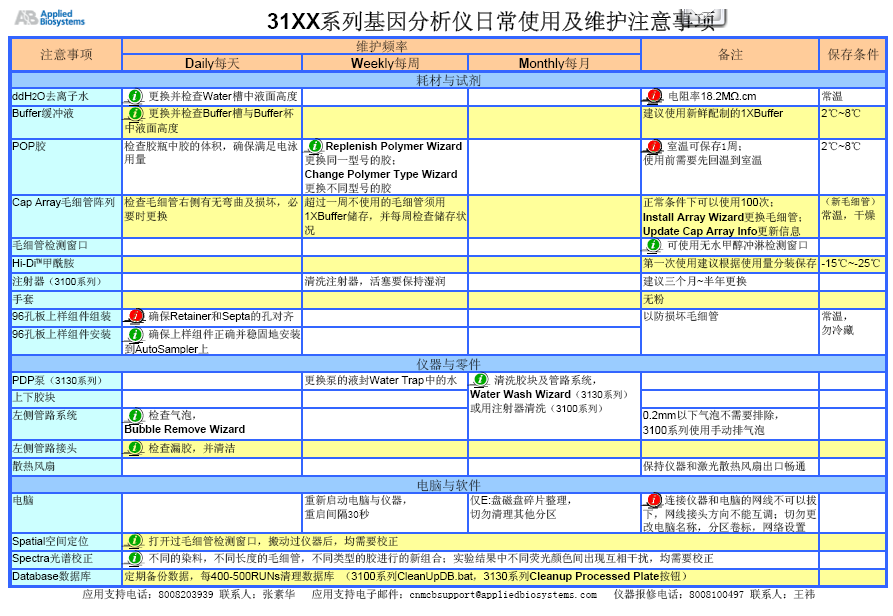Click the Install Array Wizard更换毛细管 text
Image resolution: width=893 pixels, height=616 pixels.
pos(722,217)
